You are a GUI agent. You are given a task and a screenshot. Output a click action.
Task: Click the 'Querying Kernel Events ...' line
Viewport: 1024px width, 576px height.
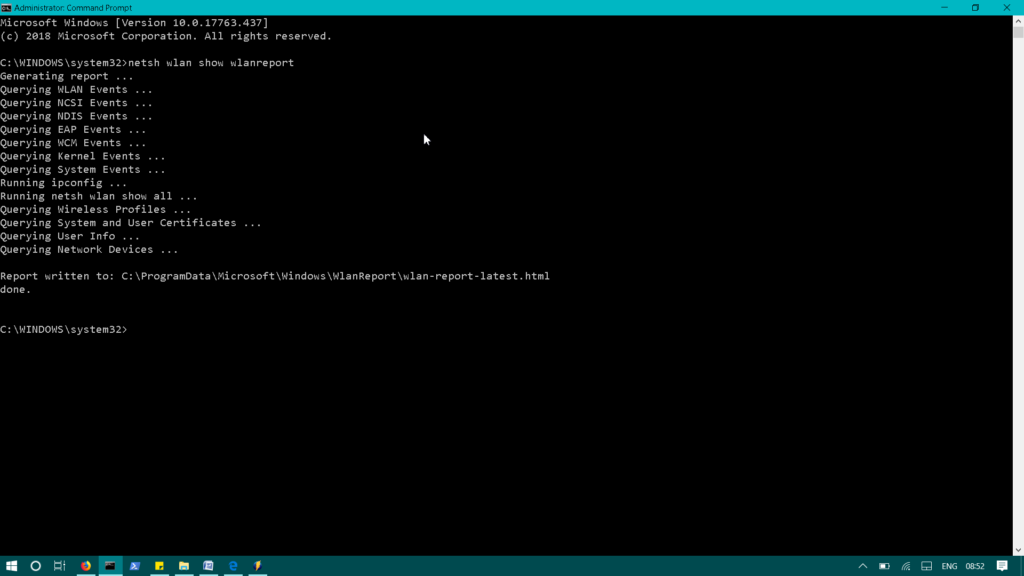(83, 156)
